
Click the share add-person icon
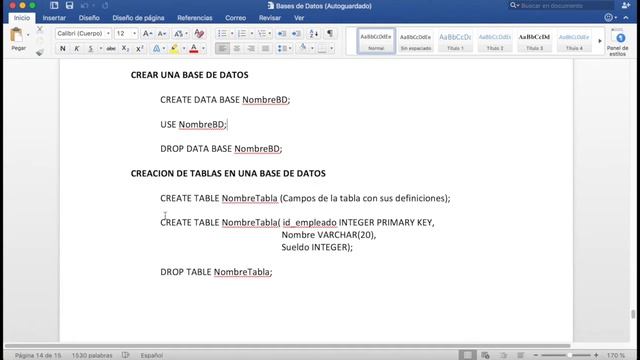point(625,5)
